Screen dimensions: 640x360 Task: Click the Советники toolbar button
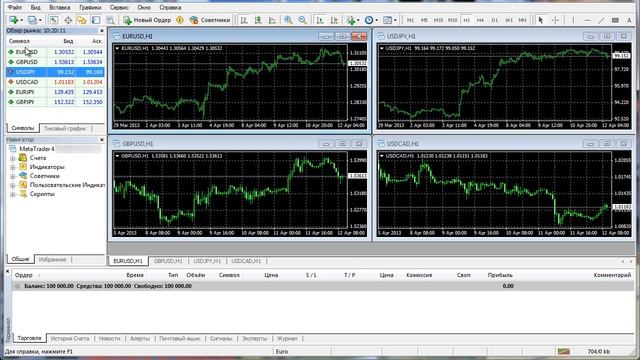[x=210, y=20]
